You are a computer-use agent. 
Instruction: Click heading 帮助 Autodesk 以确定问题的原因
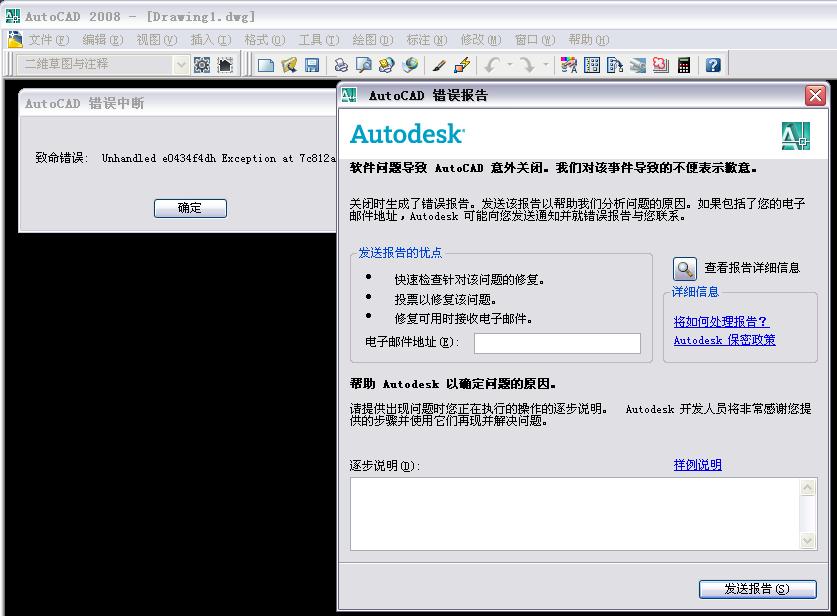click(453, 384)
